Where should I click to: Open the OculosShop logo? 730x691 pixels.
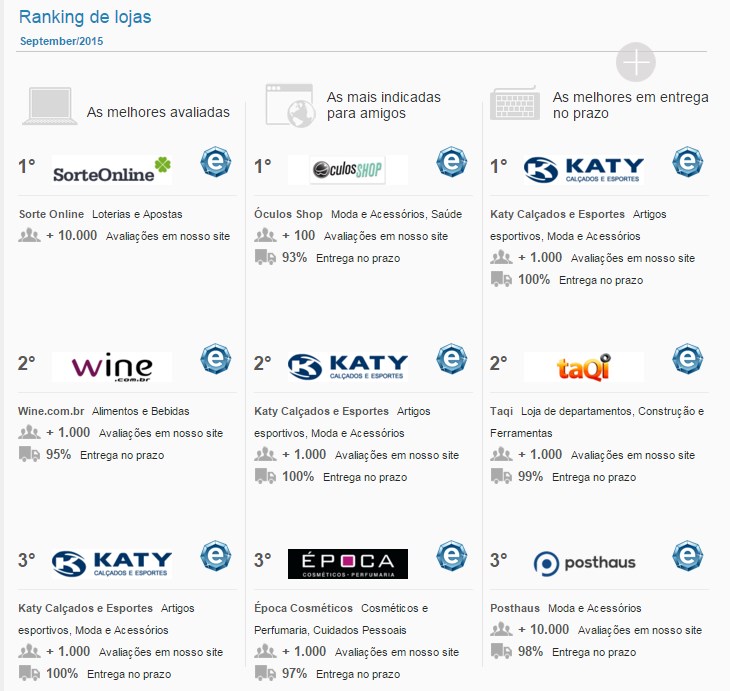point(348,170)
